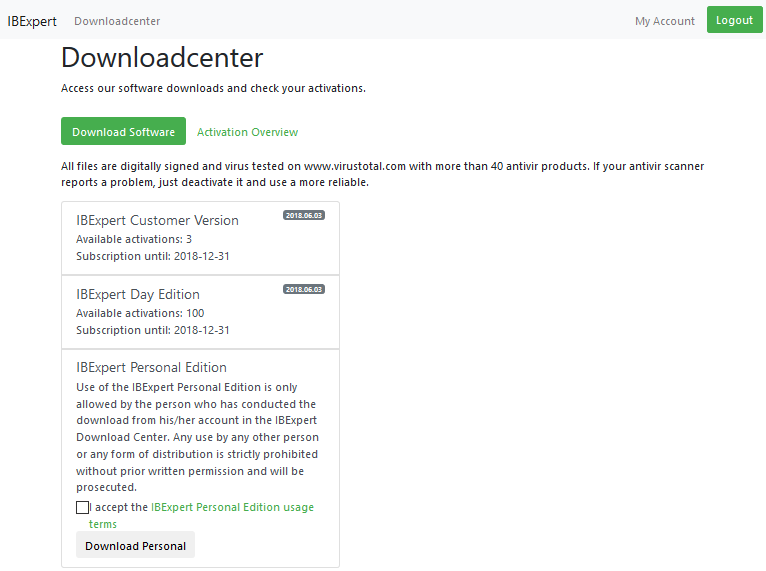This screenshot has width=766, height=571.
Task: Click the Downloadcenter page heading
Action: (162, 58)
